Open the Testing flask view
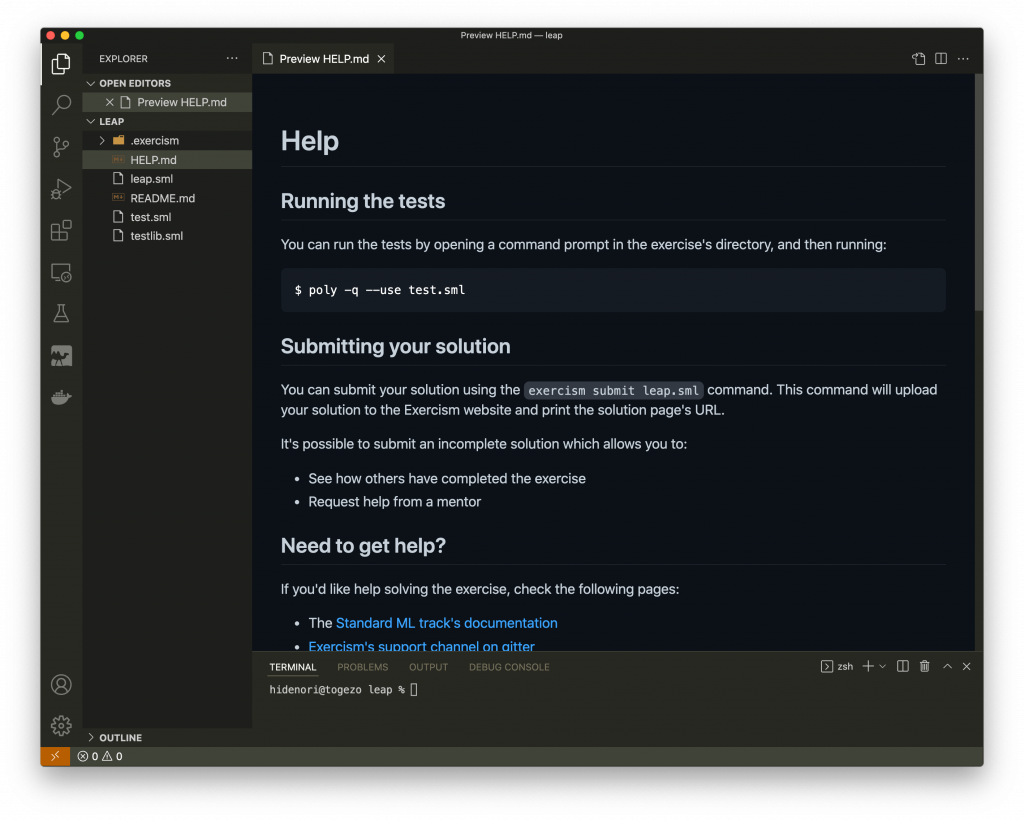Image resolution: width=1024 pixels, height=820 pixels. pyautogui.click(x=61, y=314)
